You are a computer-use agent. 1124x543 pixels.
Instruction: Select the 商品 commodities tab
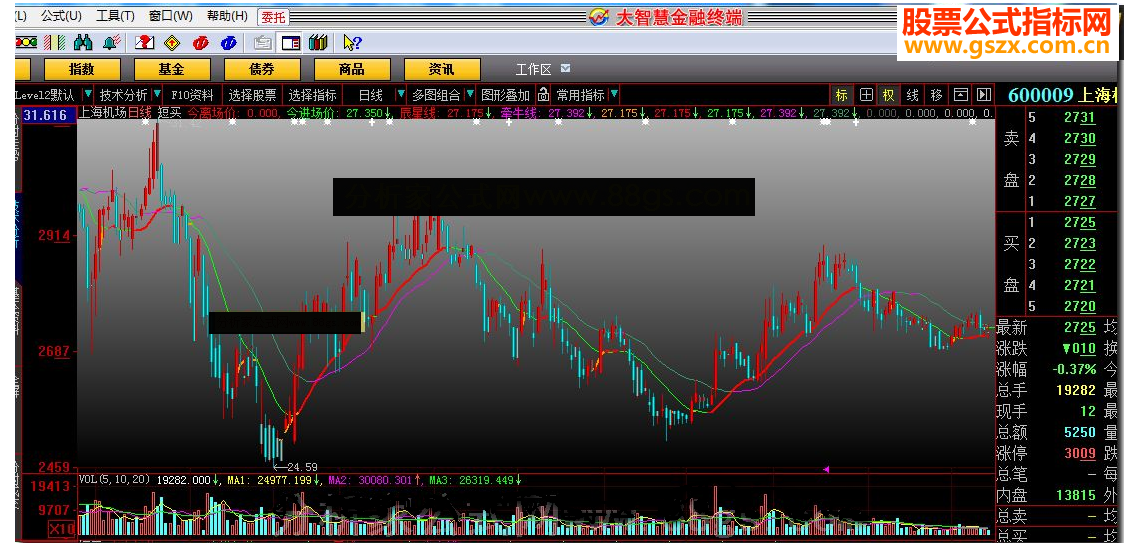(x=351, y=69)
